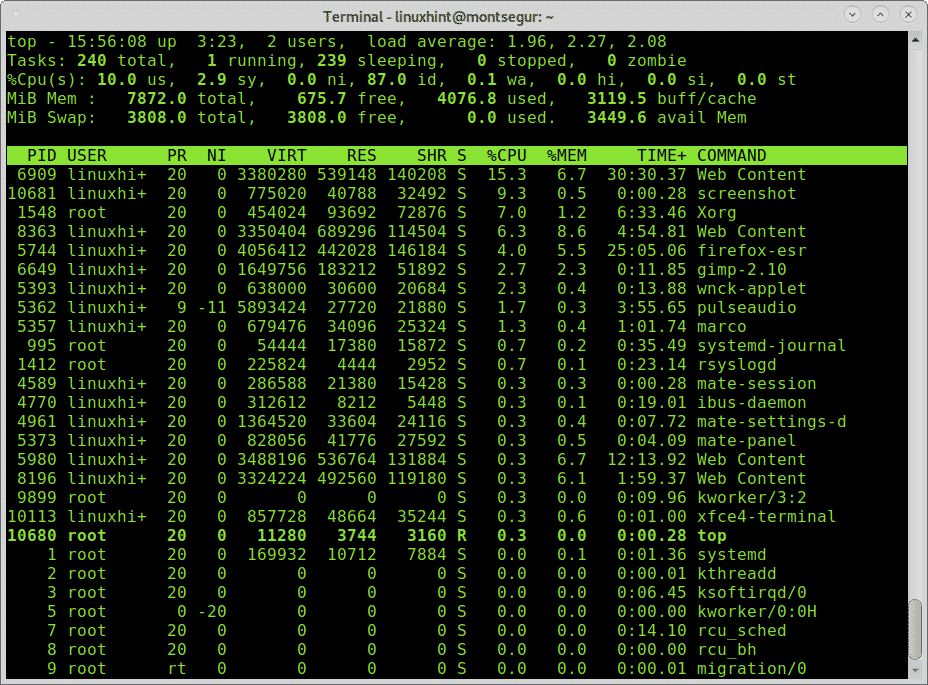
Task: Click the '240 total' tasks value
Action: pyautogui.click(x=121, y=61)
